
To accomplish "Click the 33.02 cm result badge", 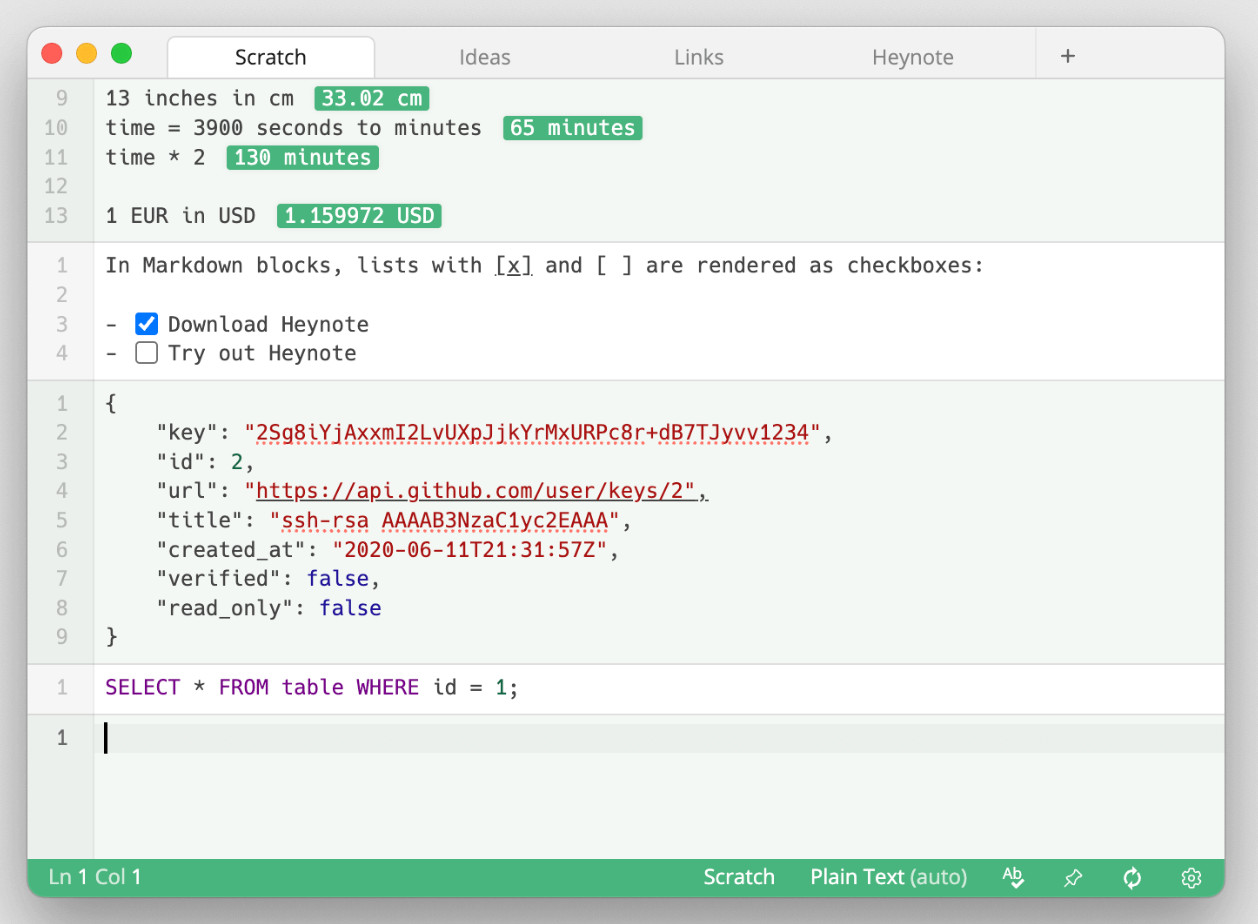I will [x=371, y=98].
